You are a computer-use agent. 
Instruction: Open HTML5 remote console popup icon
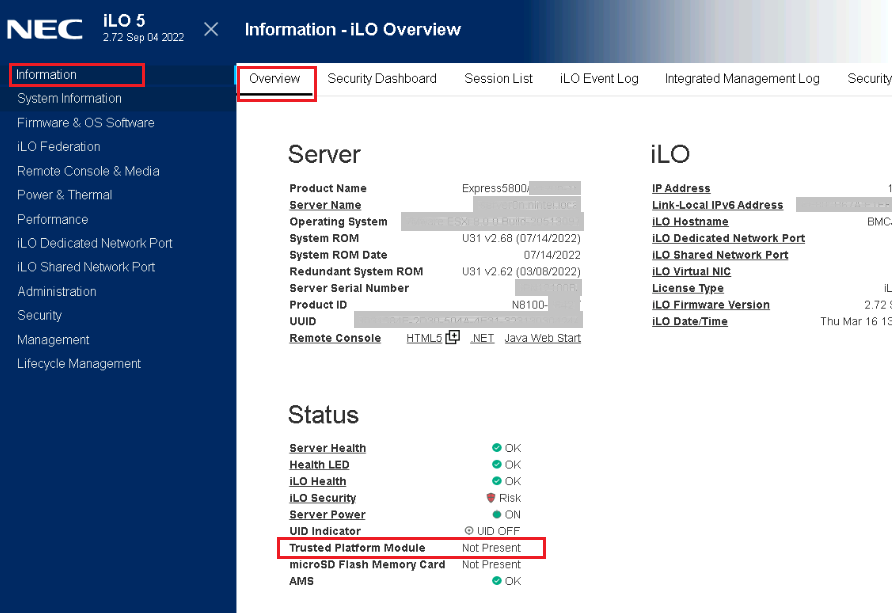click(x=452, y=337)
